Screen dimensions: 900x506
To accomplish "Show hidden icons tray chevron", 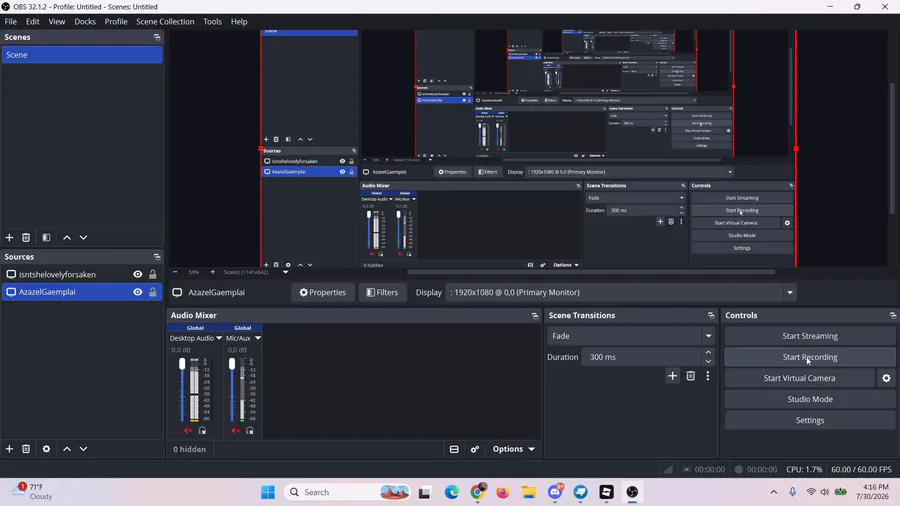I will coord(774,492).
